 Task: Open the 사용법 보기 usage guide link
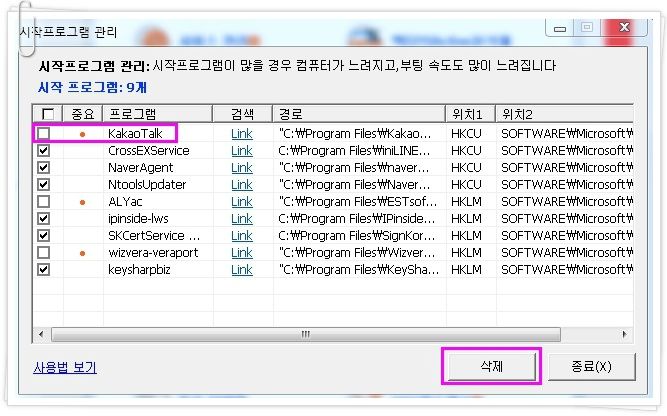coord(65,367)
